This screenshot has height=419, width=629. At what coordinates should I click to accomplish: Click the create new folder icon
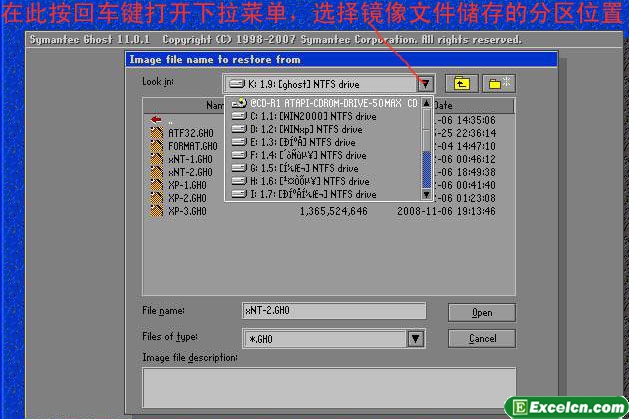499,83
